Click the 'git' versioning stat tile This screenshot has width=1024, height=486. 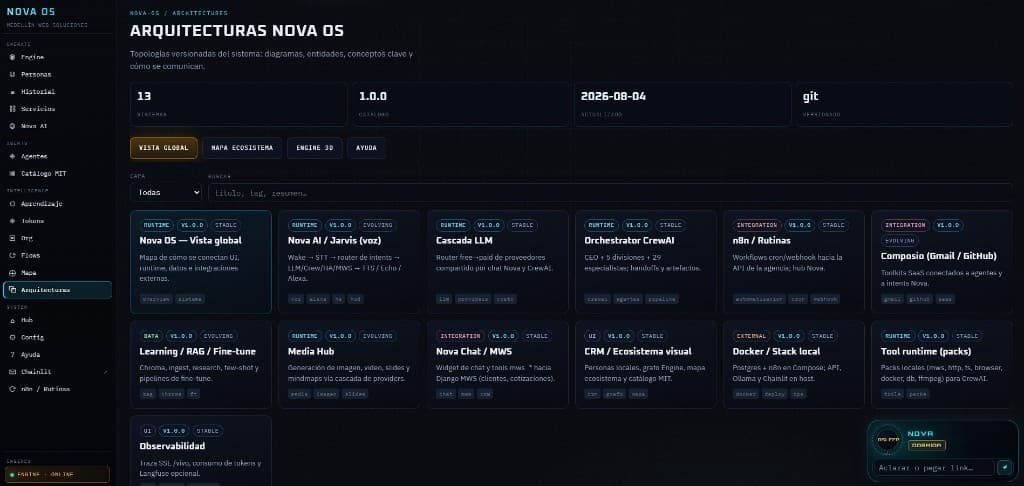(904, 104)
